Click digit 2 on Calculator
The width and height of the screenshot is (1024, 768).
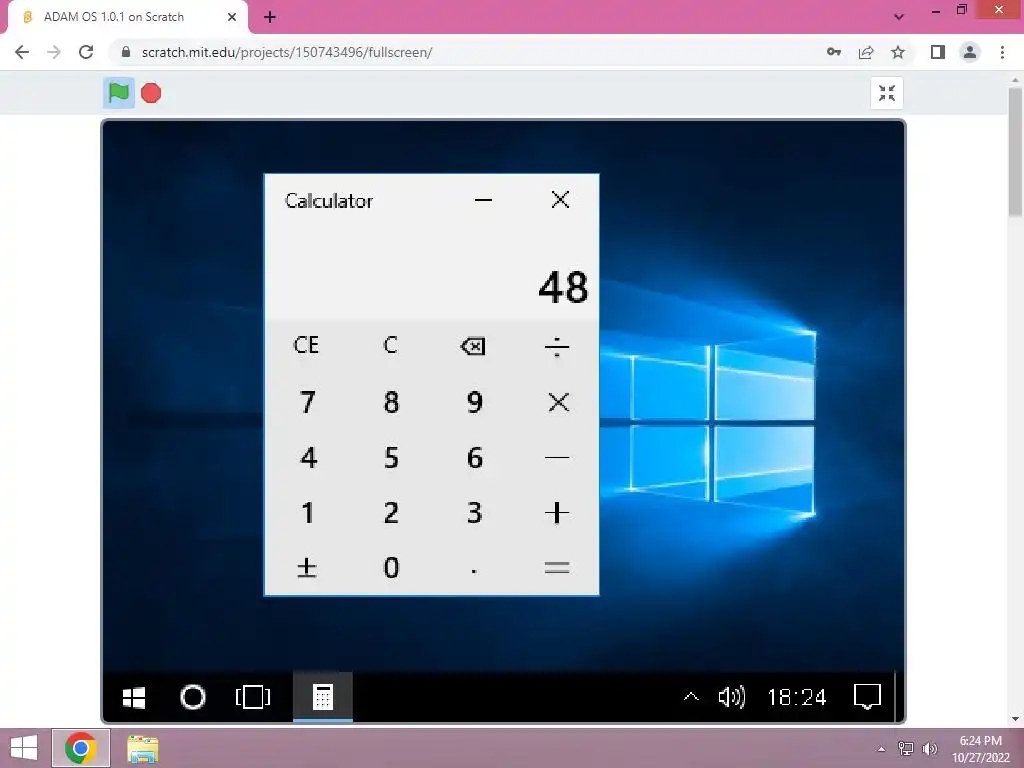point(391,513)
